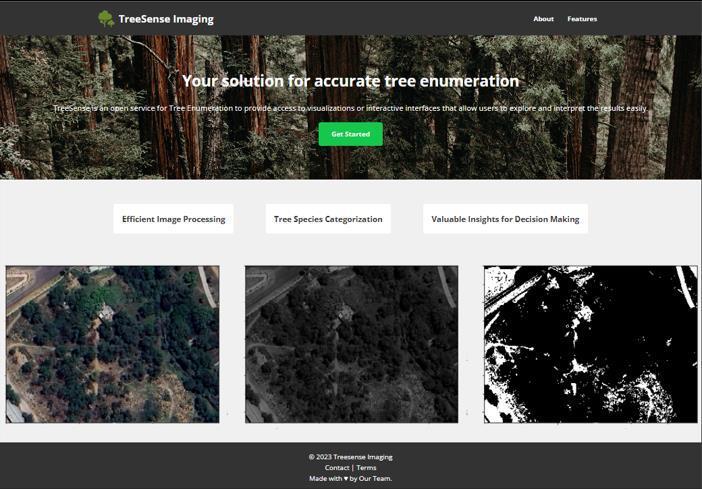702x489 pixels.
Task: Open the Features nav link
Action: 582,19
